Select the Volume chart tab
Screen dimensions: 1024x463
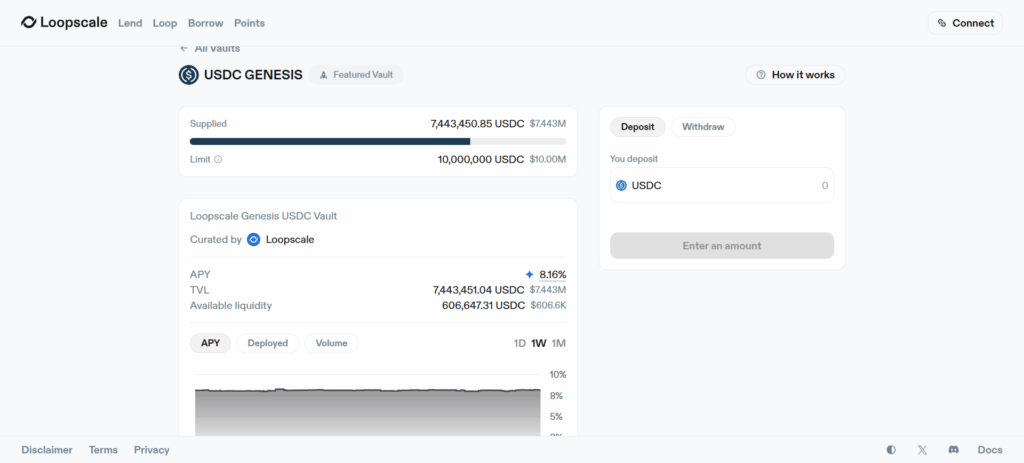(331, 343)
